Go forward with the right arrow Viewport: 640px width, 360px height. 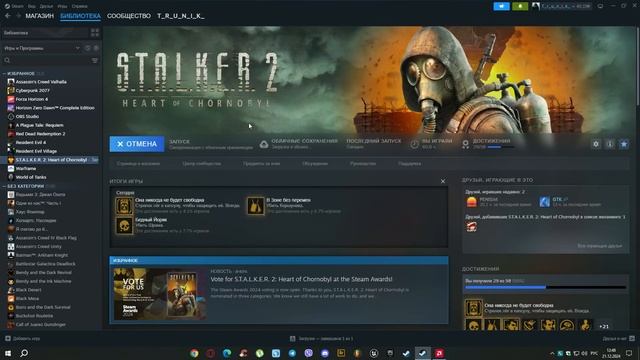pyautogui.click(x=18, y=16)
